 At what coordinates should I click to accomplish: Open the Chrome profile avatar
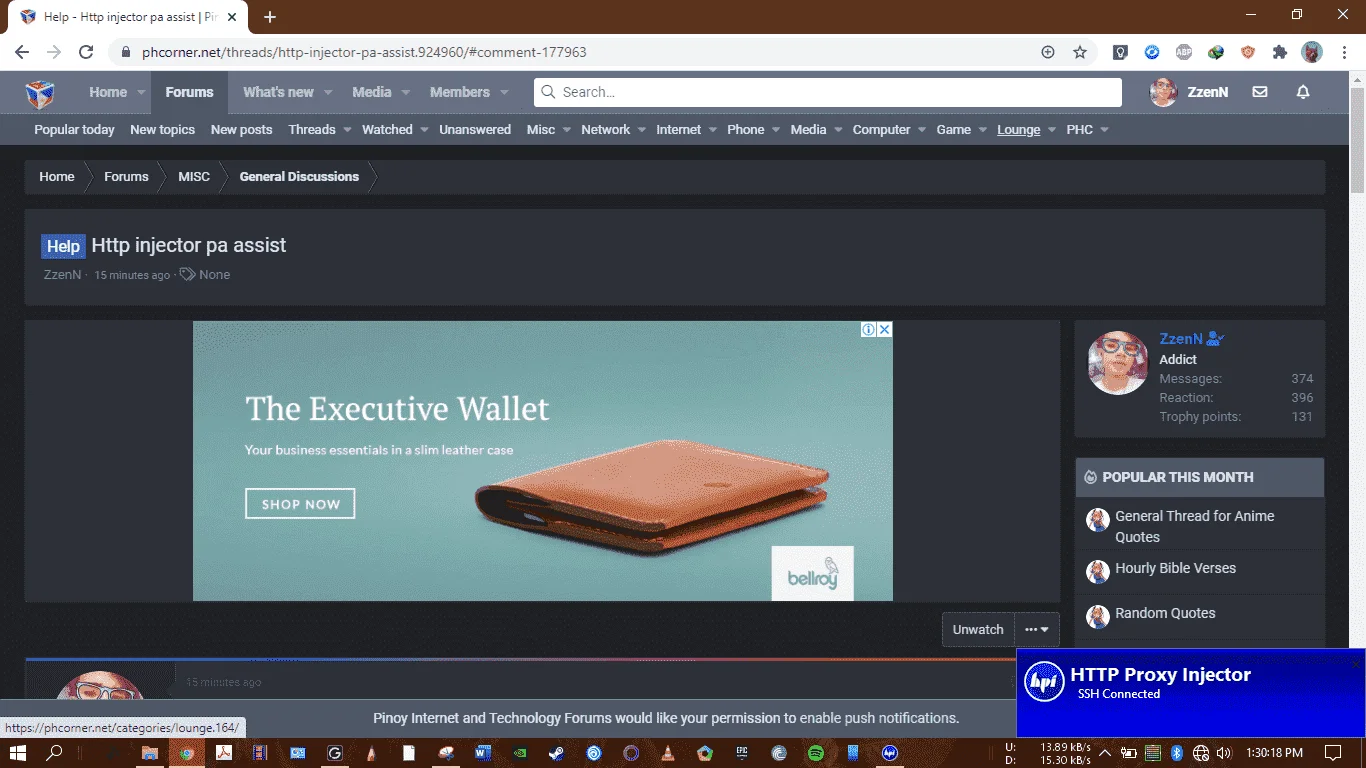(x=1312, y=52)
